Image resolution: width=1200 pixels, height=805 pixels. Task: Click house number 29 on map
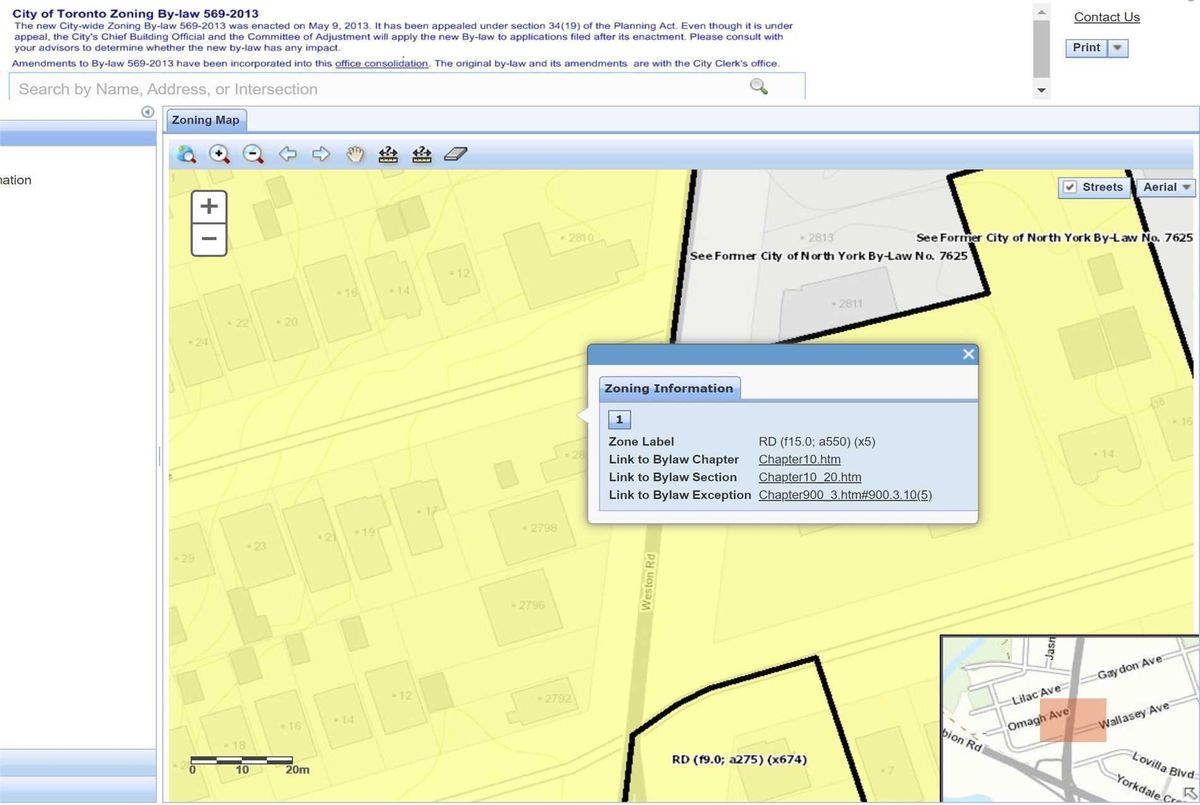[x=187, y=558]
